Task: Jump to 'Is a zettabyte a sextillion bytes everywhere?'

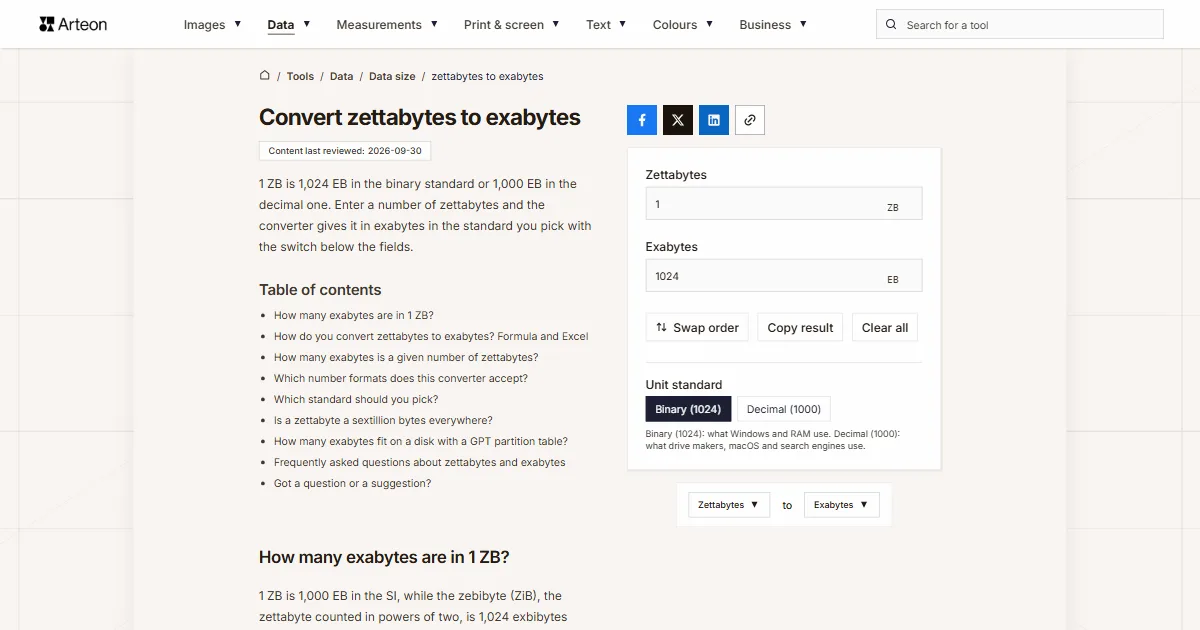Action: click(x=383, y=420)
